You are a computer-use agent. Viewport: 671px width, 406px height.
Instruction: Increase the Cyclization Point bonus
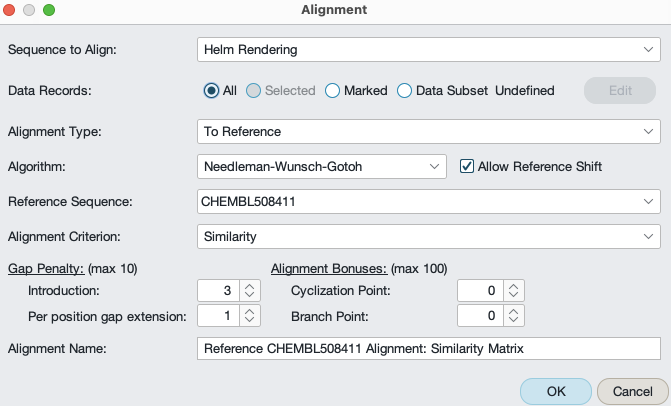pyautogui.click(x=514, y=286)
